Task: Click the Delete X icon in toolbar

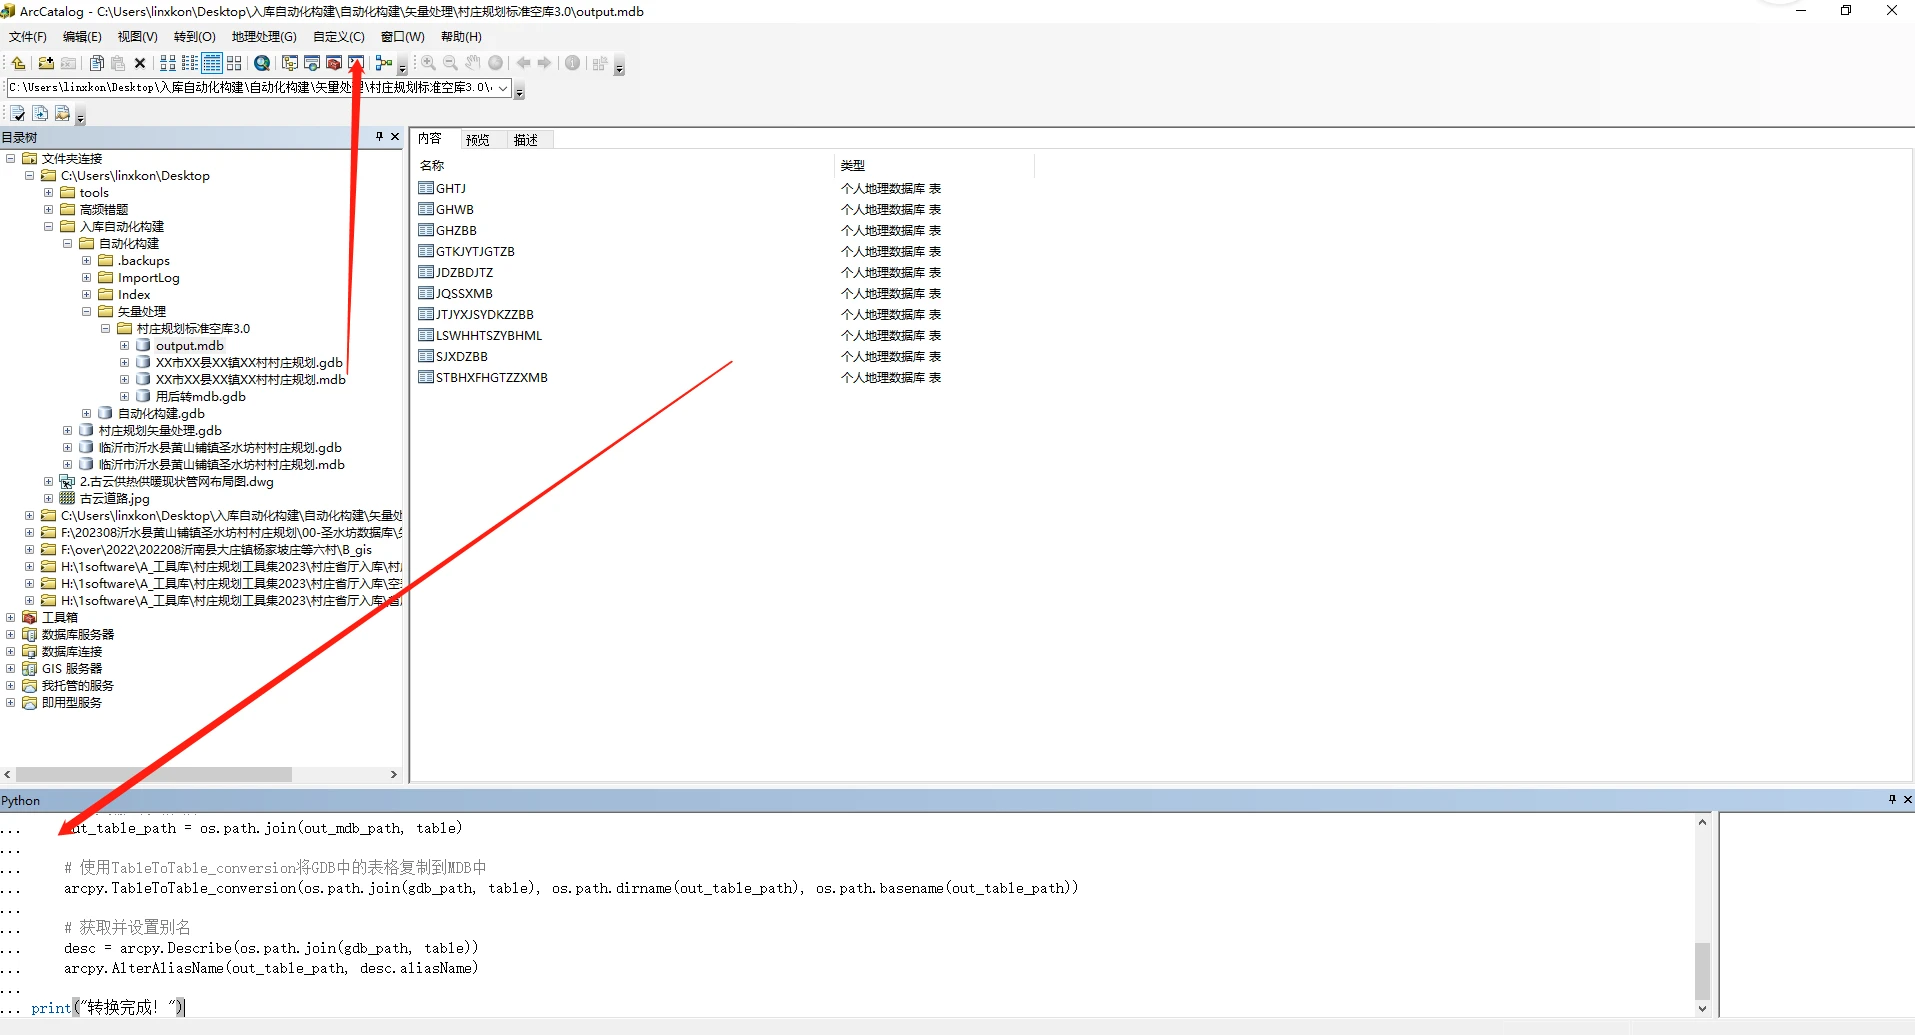Action: [x=140, y=63]
